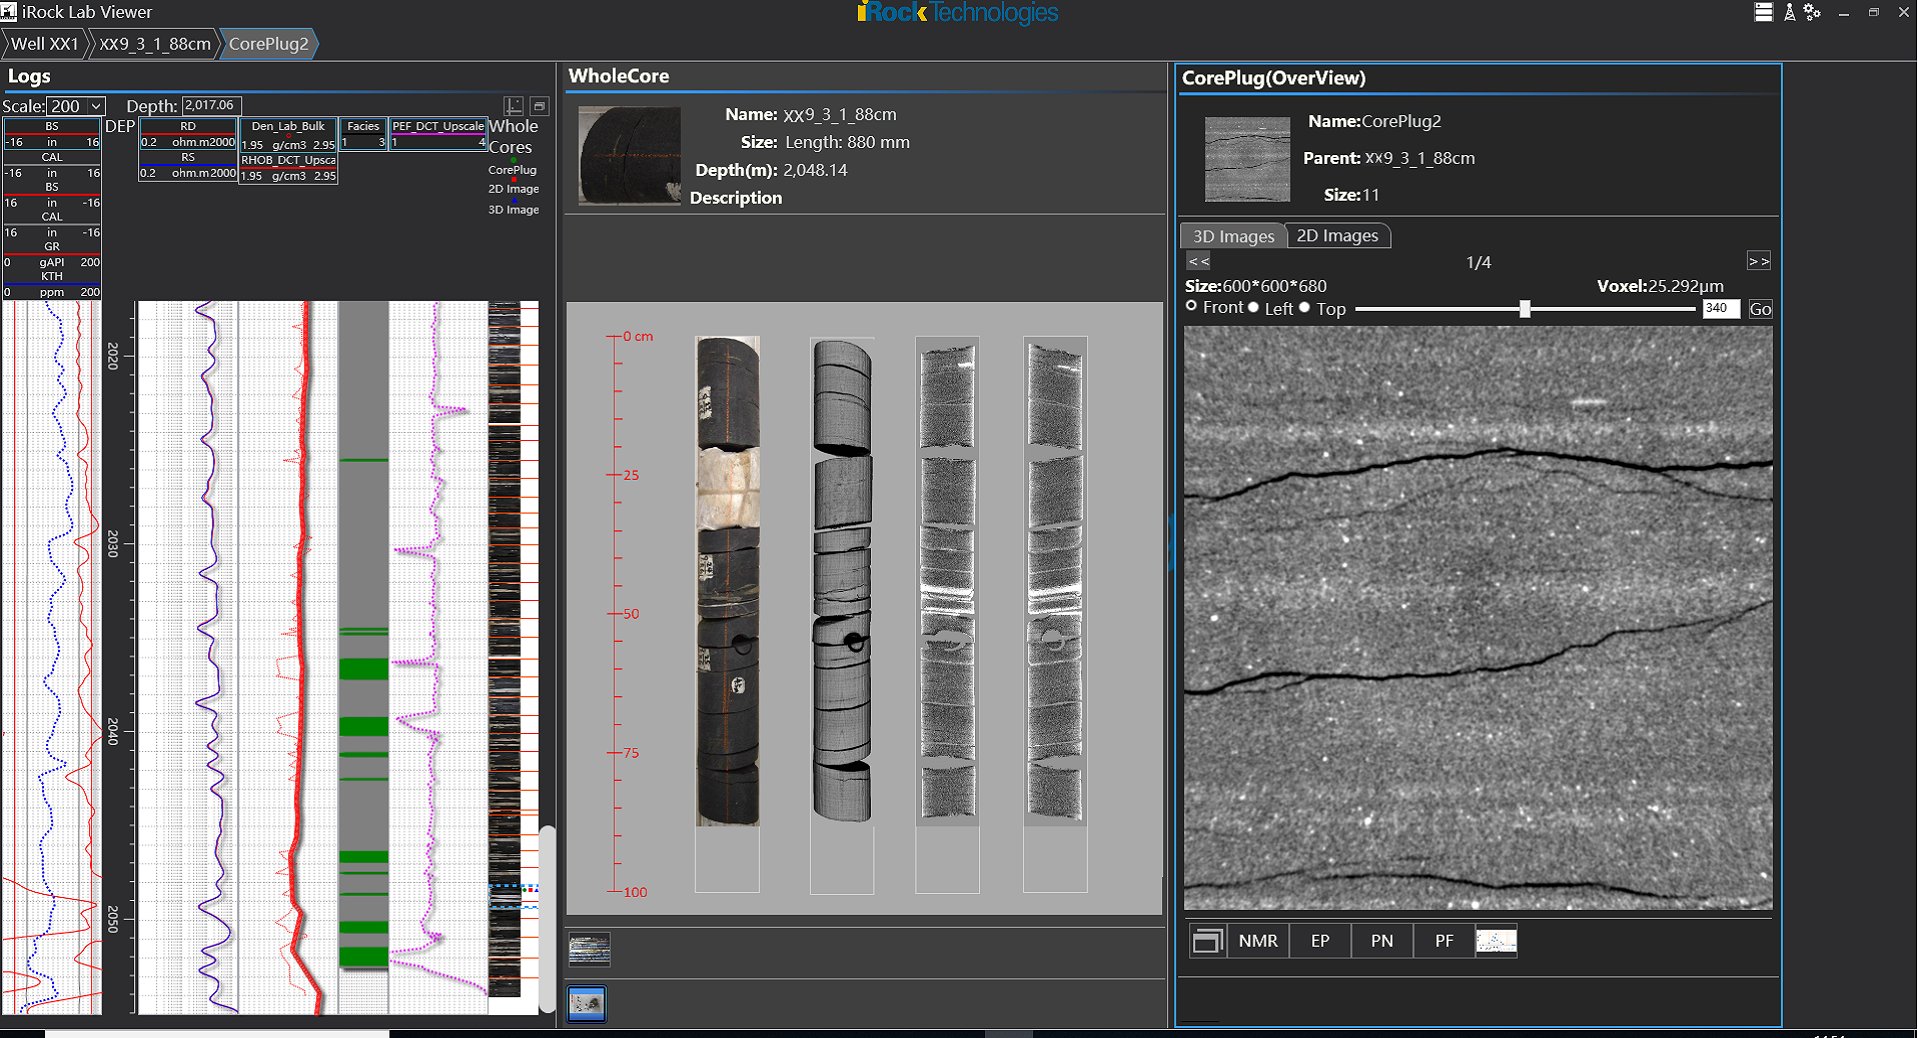
Task: Click the CorePlug CT slice image
Action: [x=1478, y=618]
